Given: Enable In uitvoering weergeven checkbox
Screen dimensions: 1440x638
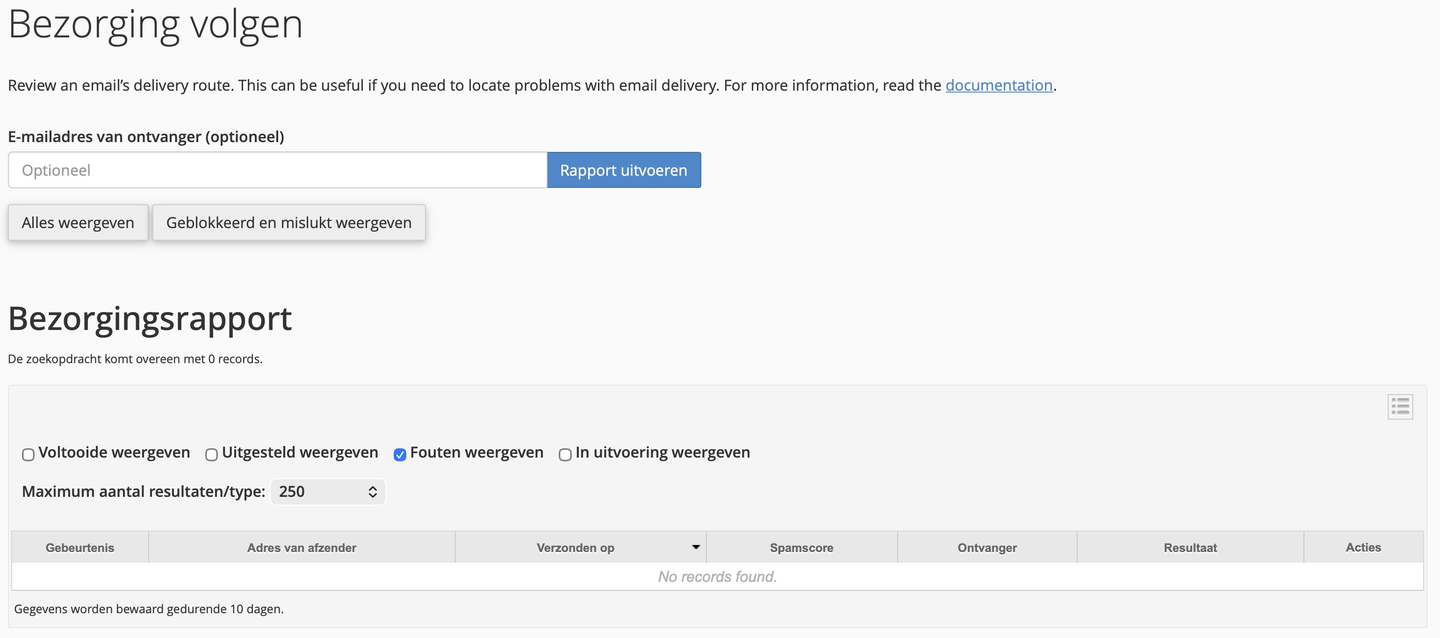Looking at the screenshot, I should (x=565, y=454).
